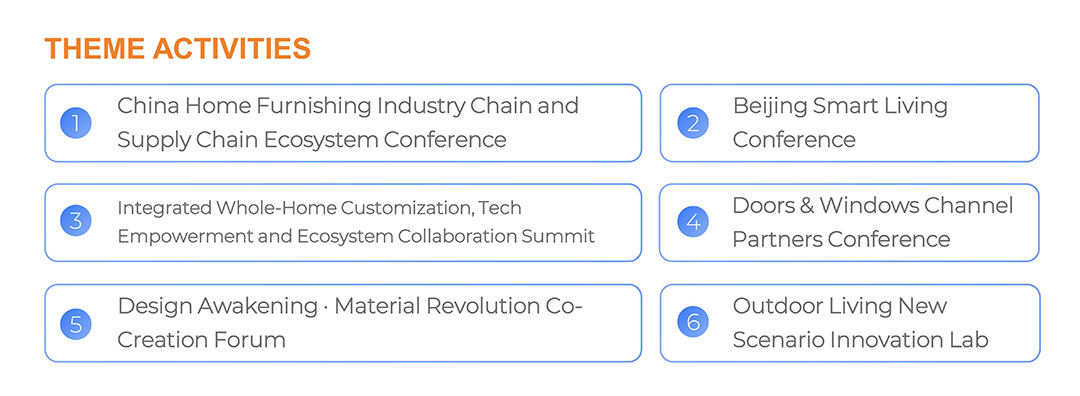Select Design Awakening Material Revolution forum text
The image size is (1080, 396).
(x=350, y=322)
